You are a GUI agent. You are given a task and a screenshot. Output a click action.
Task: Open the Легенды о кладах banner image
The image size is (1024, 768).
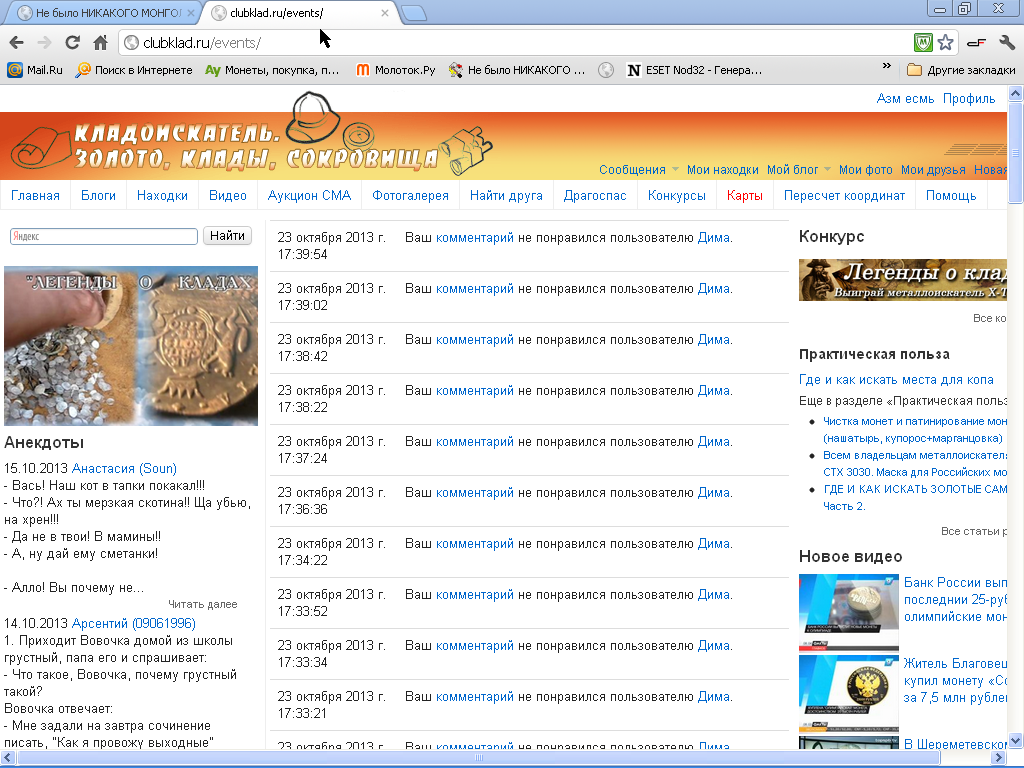click(x=131, y=346)
